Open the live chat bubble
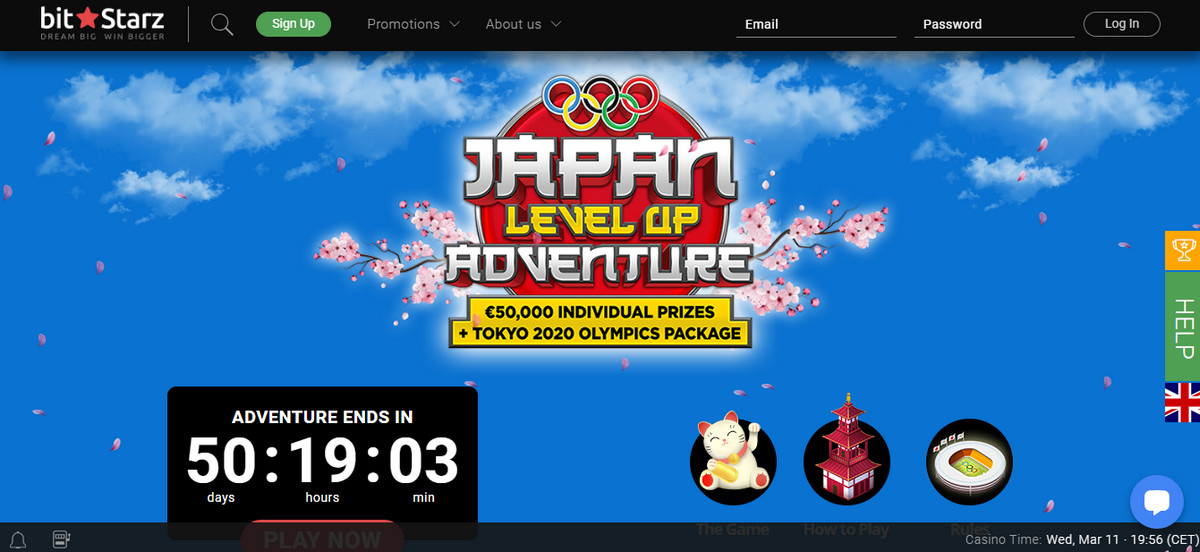This screenshot has height=552, width=1200. coord(1156,502)
